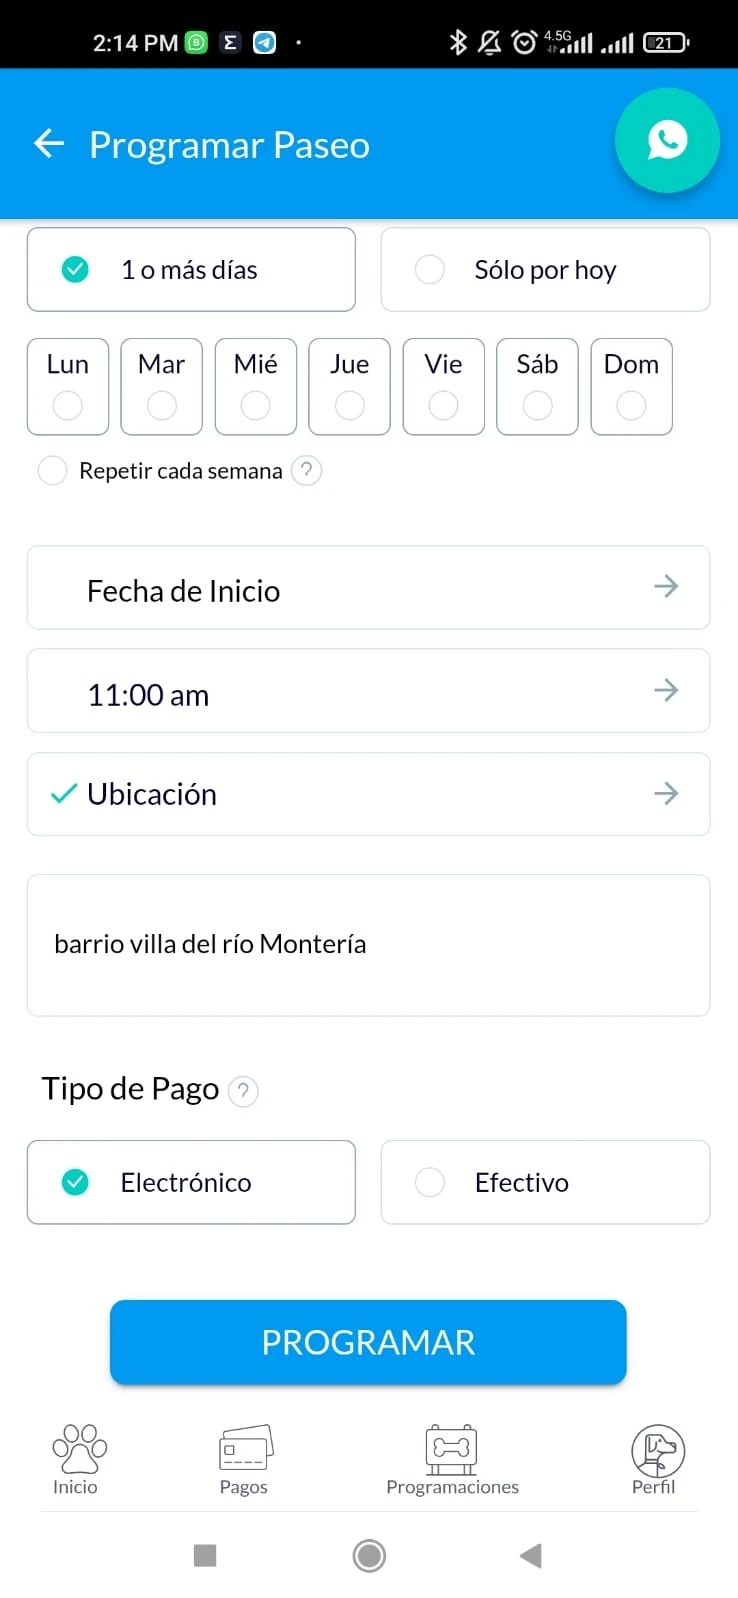Select the Dom day box
The height and width of the screenshot is (1598, 738).
click(x=631, y=387)
